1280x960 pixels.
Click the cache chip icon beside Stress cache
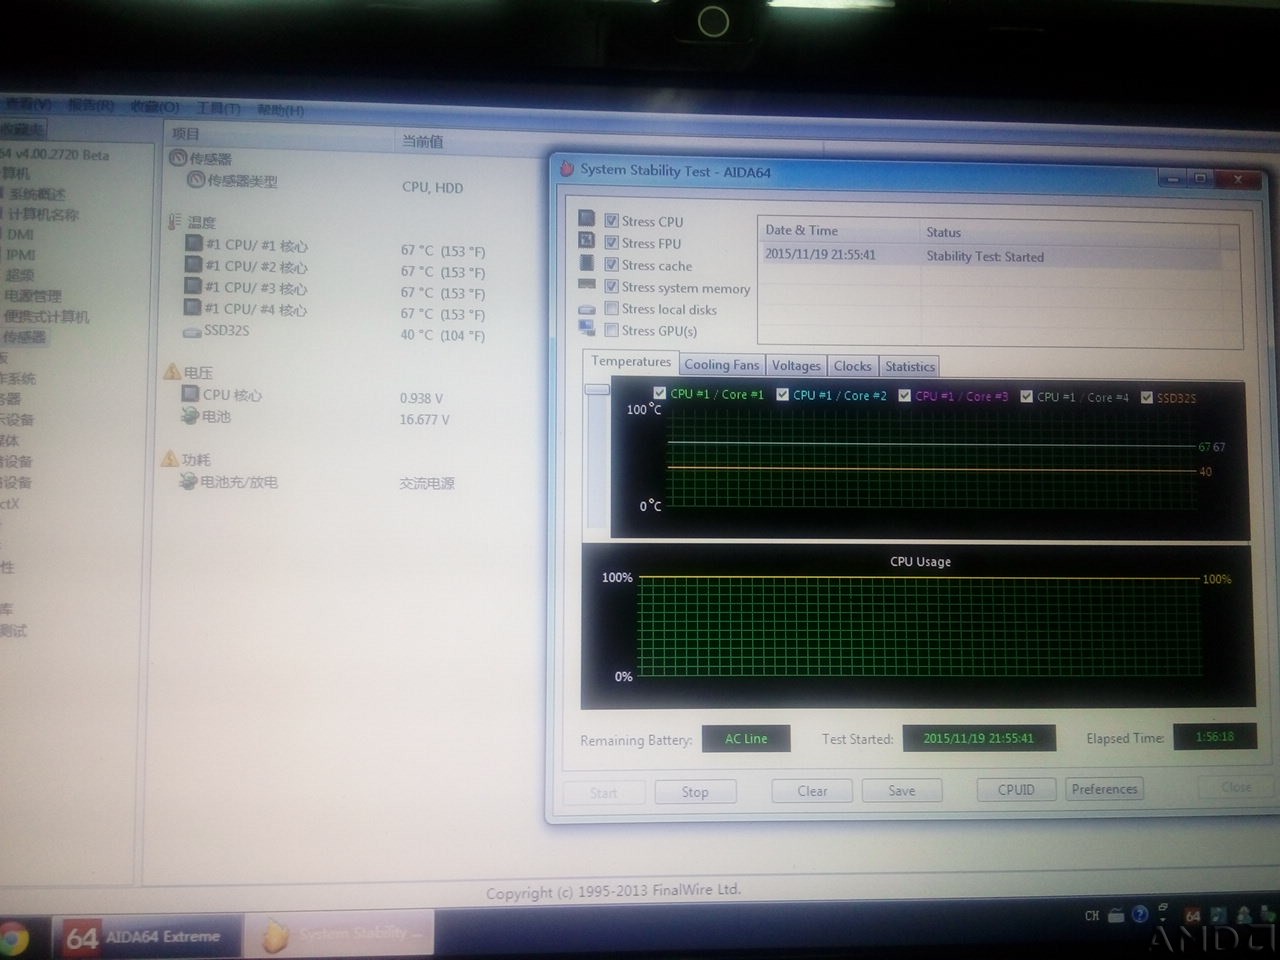(x=587, y=263)
